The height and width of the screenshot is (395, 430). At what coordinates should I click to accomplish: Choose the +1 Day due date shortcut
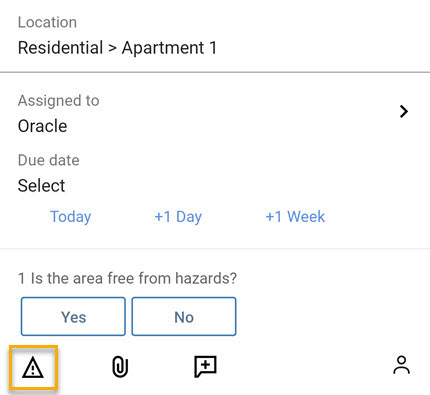point(178,217)
